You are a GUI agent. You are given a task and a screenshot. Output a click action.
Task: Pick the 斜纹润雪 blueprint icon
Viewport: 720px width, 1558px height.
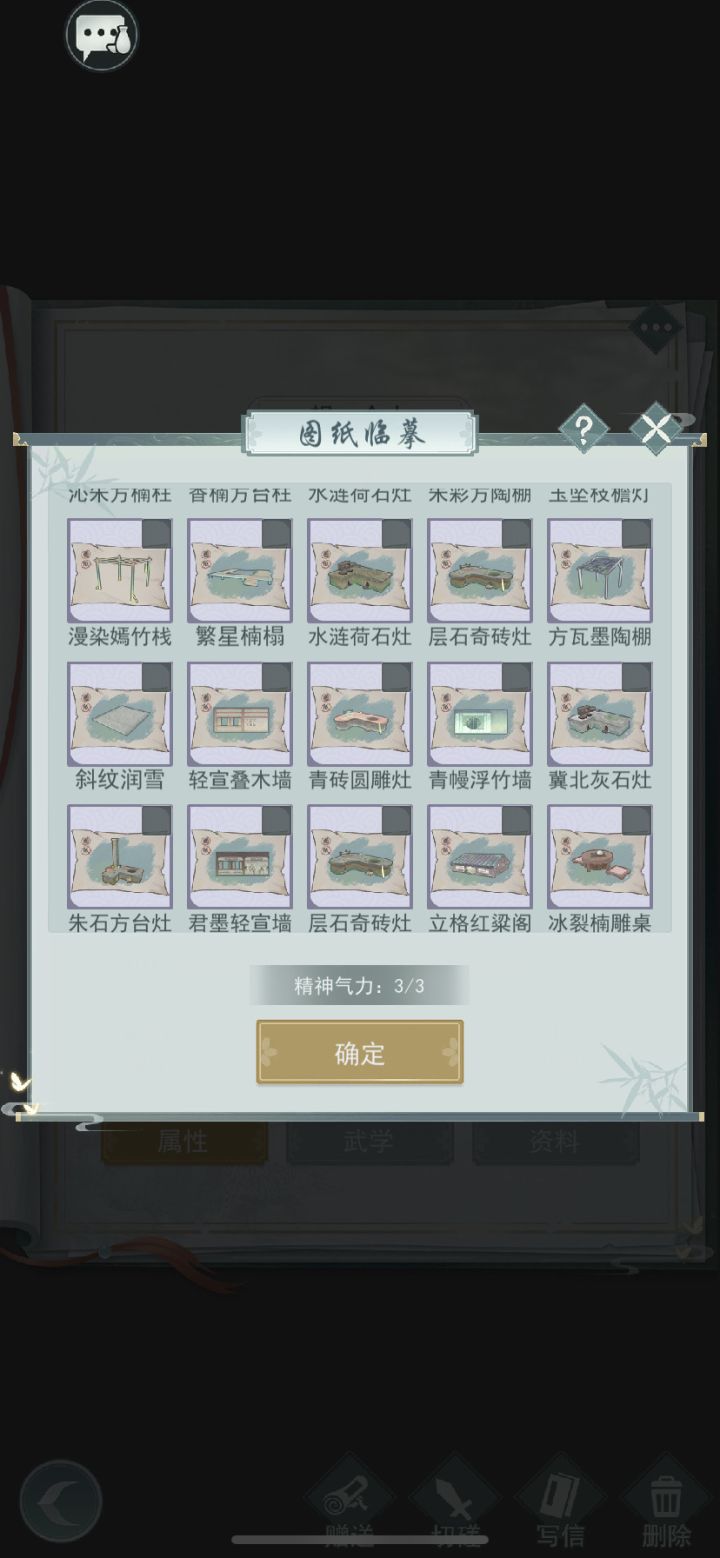pyautogui.click(x=119, y=714)
